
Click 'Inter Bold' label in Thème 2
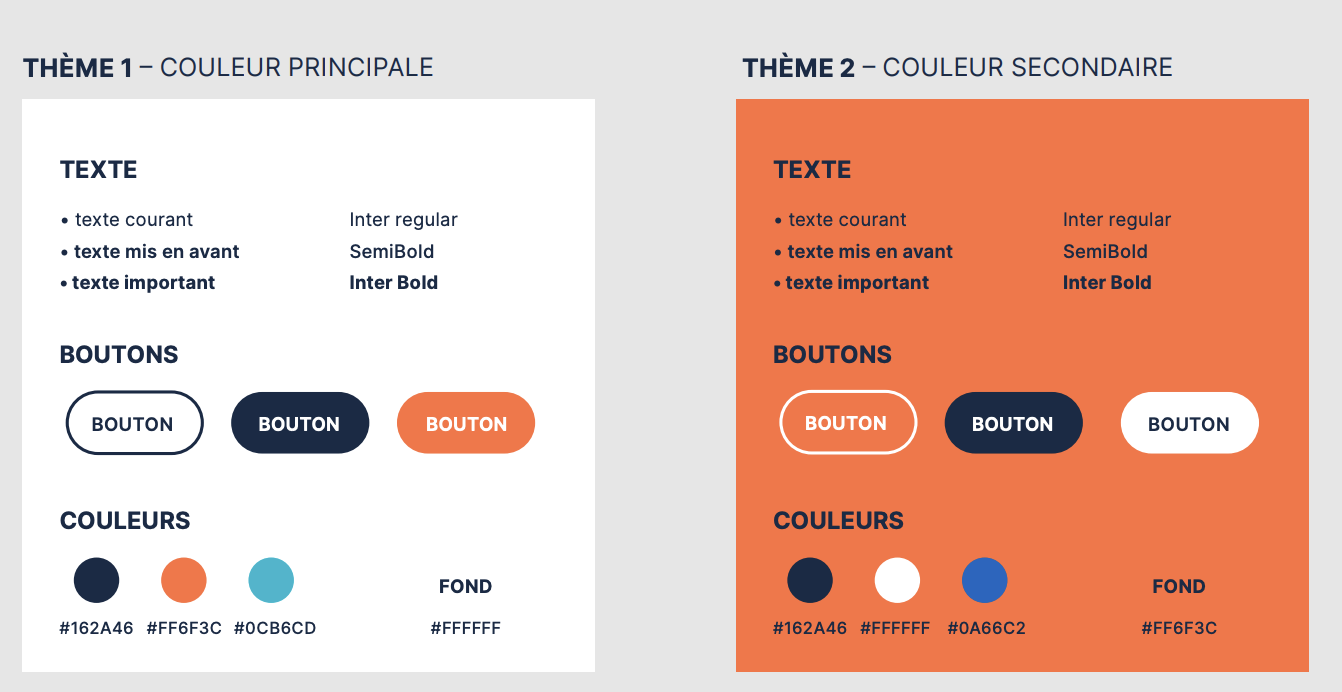(1107, 283)
